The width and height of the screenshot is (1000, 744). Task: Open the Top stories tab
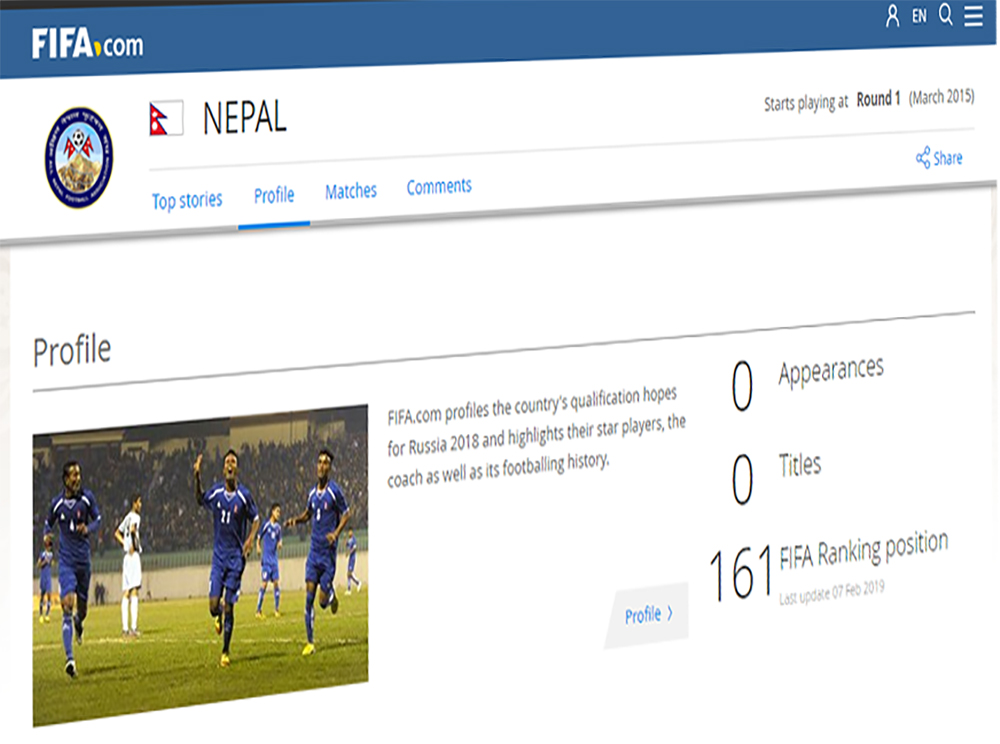(187, 200)
